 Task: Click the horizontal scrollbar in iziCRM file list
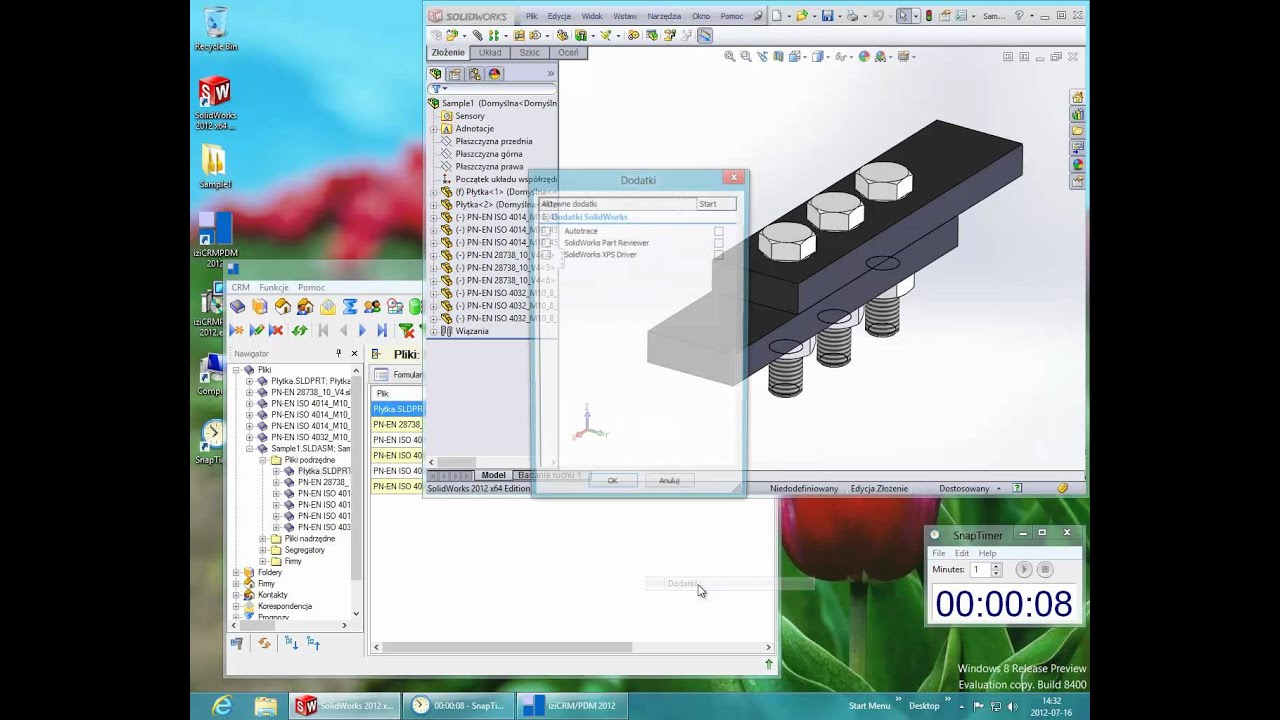click(507, 647)
